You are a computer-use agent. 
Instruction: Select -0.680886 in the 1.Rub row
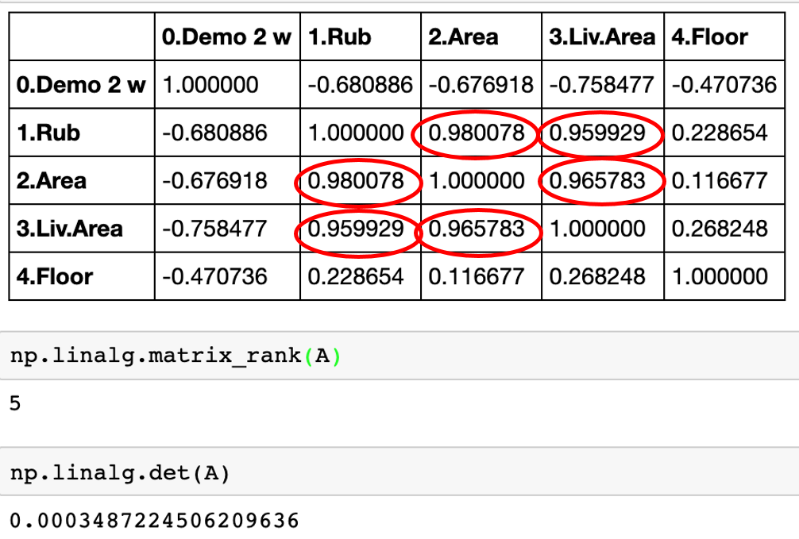click(215, 132)
